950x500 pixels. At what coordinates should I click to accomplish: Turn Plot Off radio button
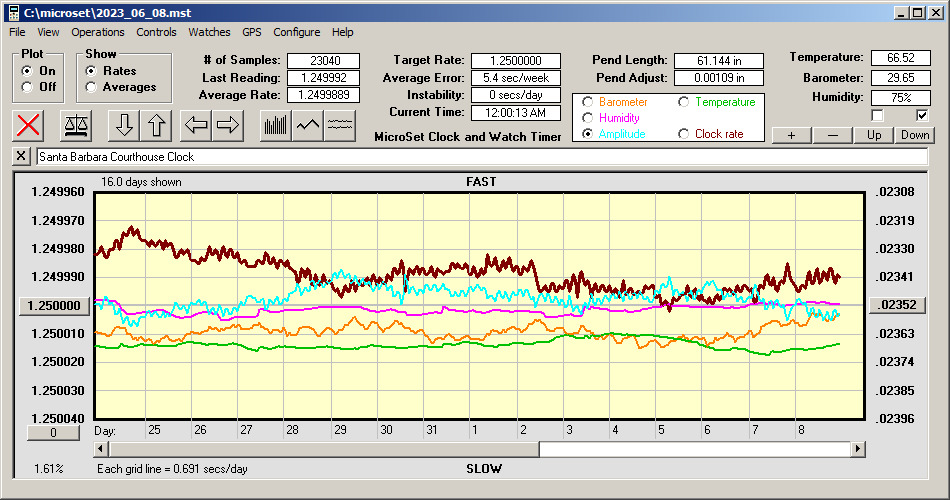click(x=27, y=87)
